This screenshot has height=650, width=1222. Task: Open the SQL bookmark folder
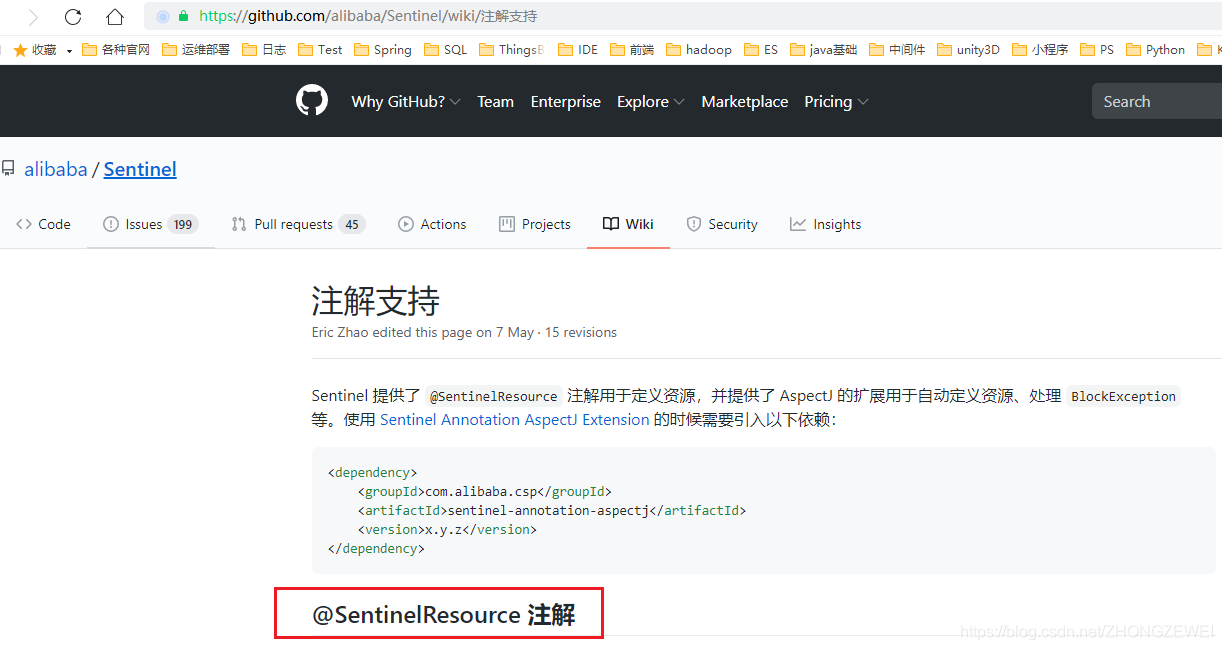tap(446, 50)
